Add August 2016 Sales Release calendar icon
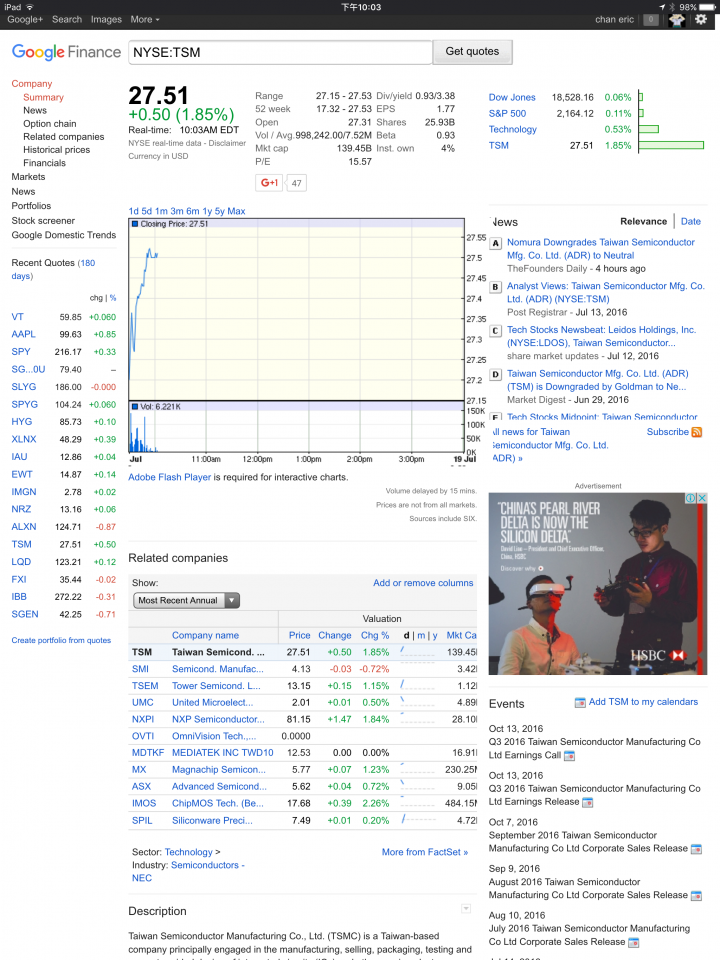 pyautogui.click(x=696, y=896)
